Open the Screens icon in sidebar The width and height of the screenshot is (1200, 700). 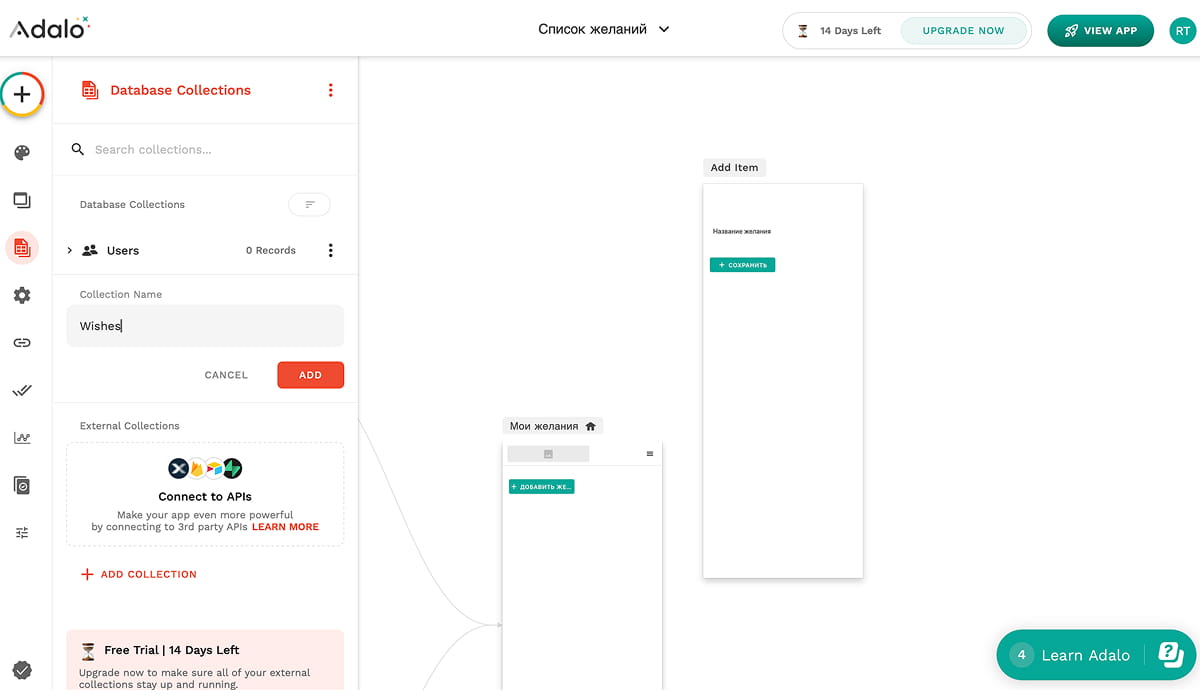pyautogui.click(x=22, y=200)
